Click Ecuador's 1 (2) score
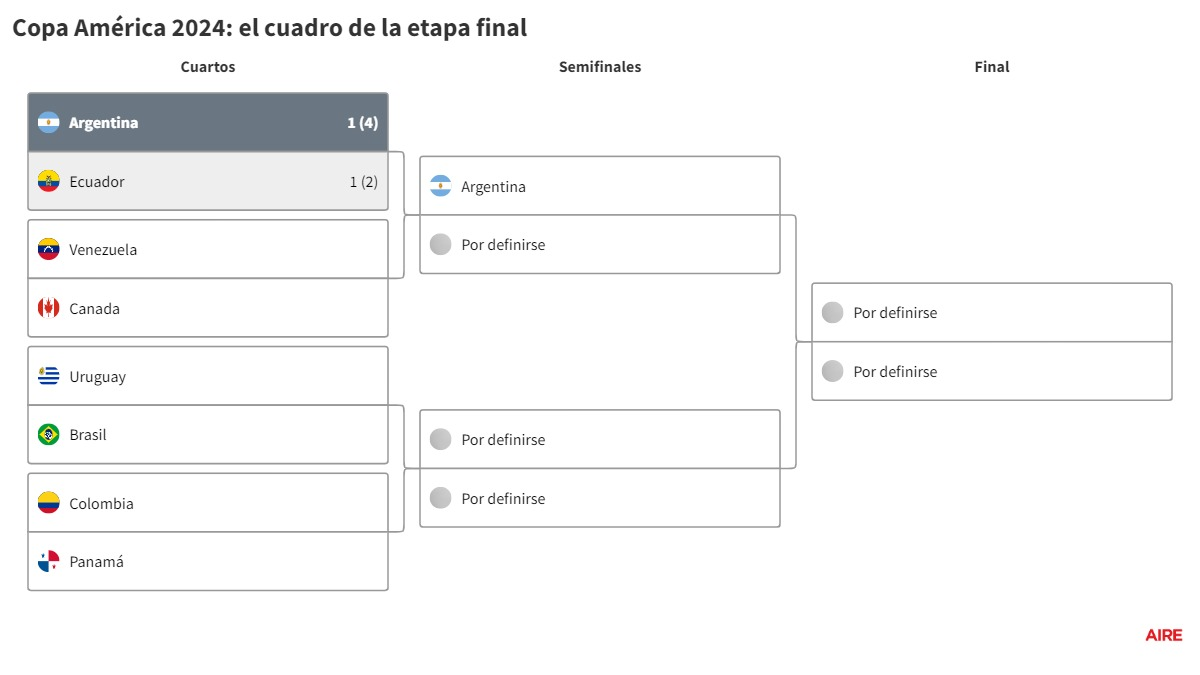Screen dimensions: 1200x675 pos(363,182)
